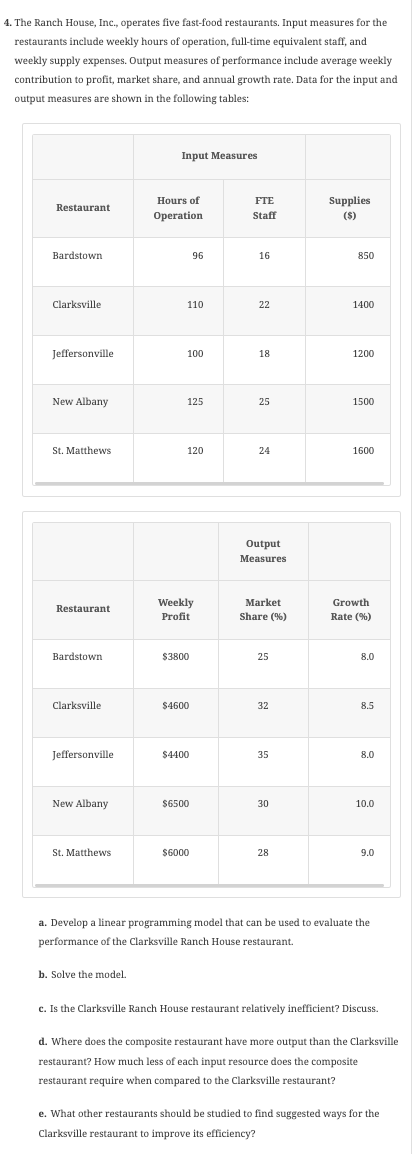Viewport: 418px width, 1154px height.
Task: Select the Weekly Profit column header
Action: pyautogui.click(x=176, y=609)
